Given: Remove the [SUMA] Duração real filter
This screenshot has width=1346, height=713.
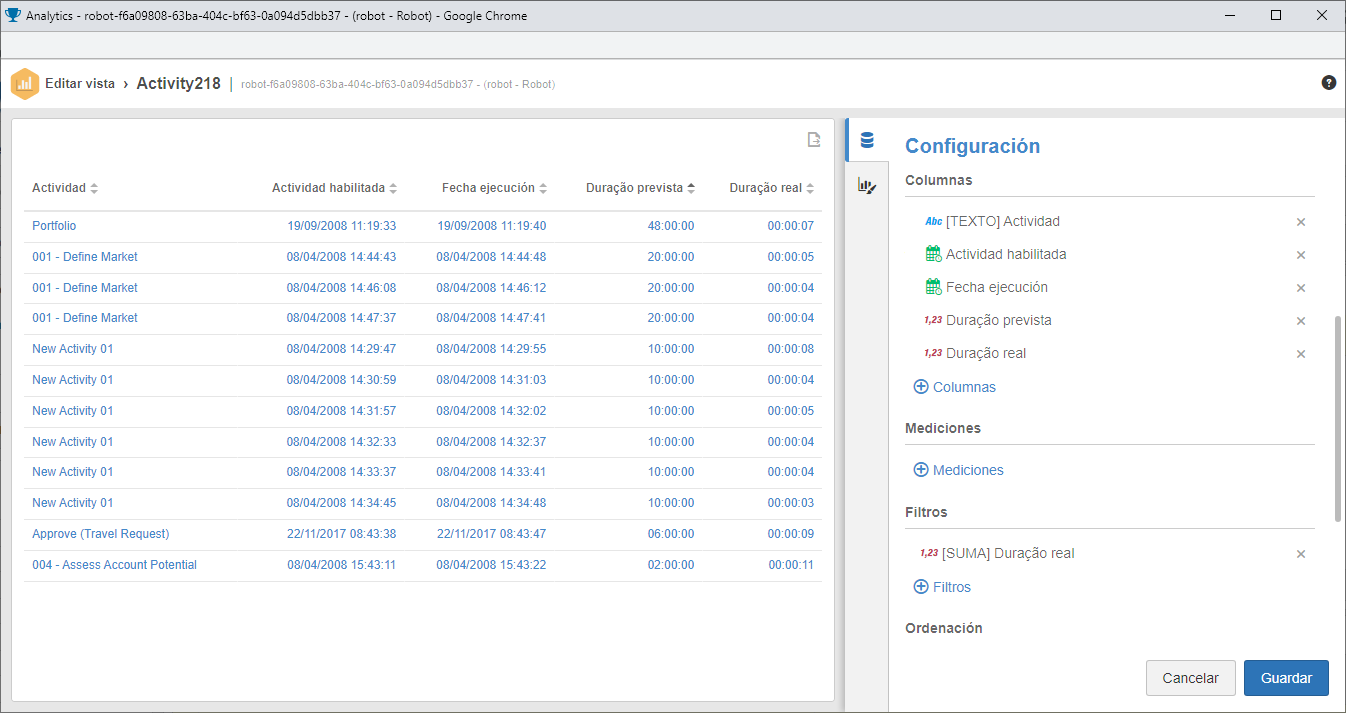Looking at the screenshot, I should (1301, 554).
